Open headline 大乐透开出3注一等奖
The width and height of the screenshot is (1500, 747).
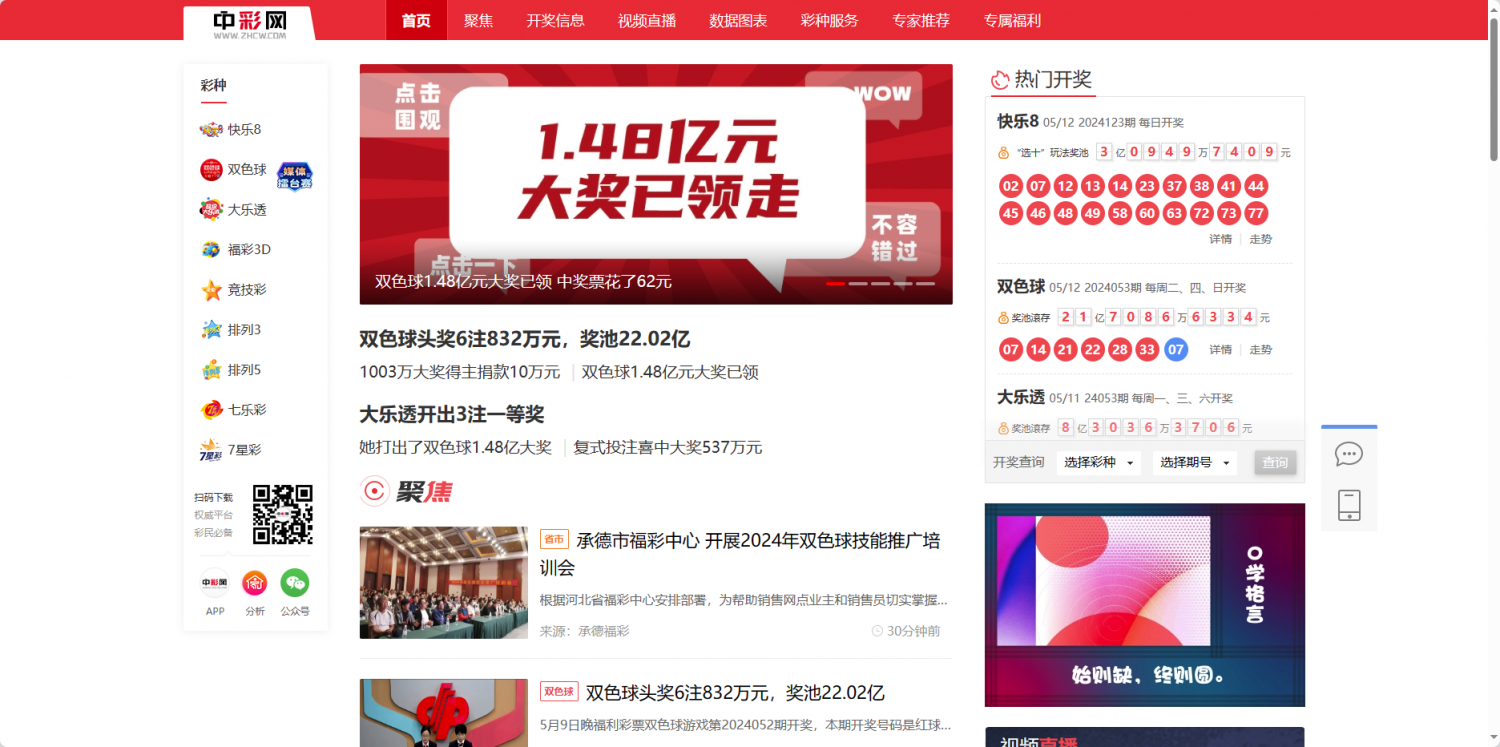tap(452, 414)
